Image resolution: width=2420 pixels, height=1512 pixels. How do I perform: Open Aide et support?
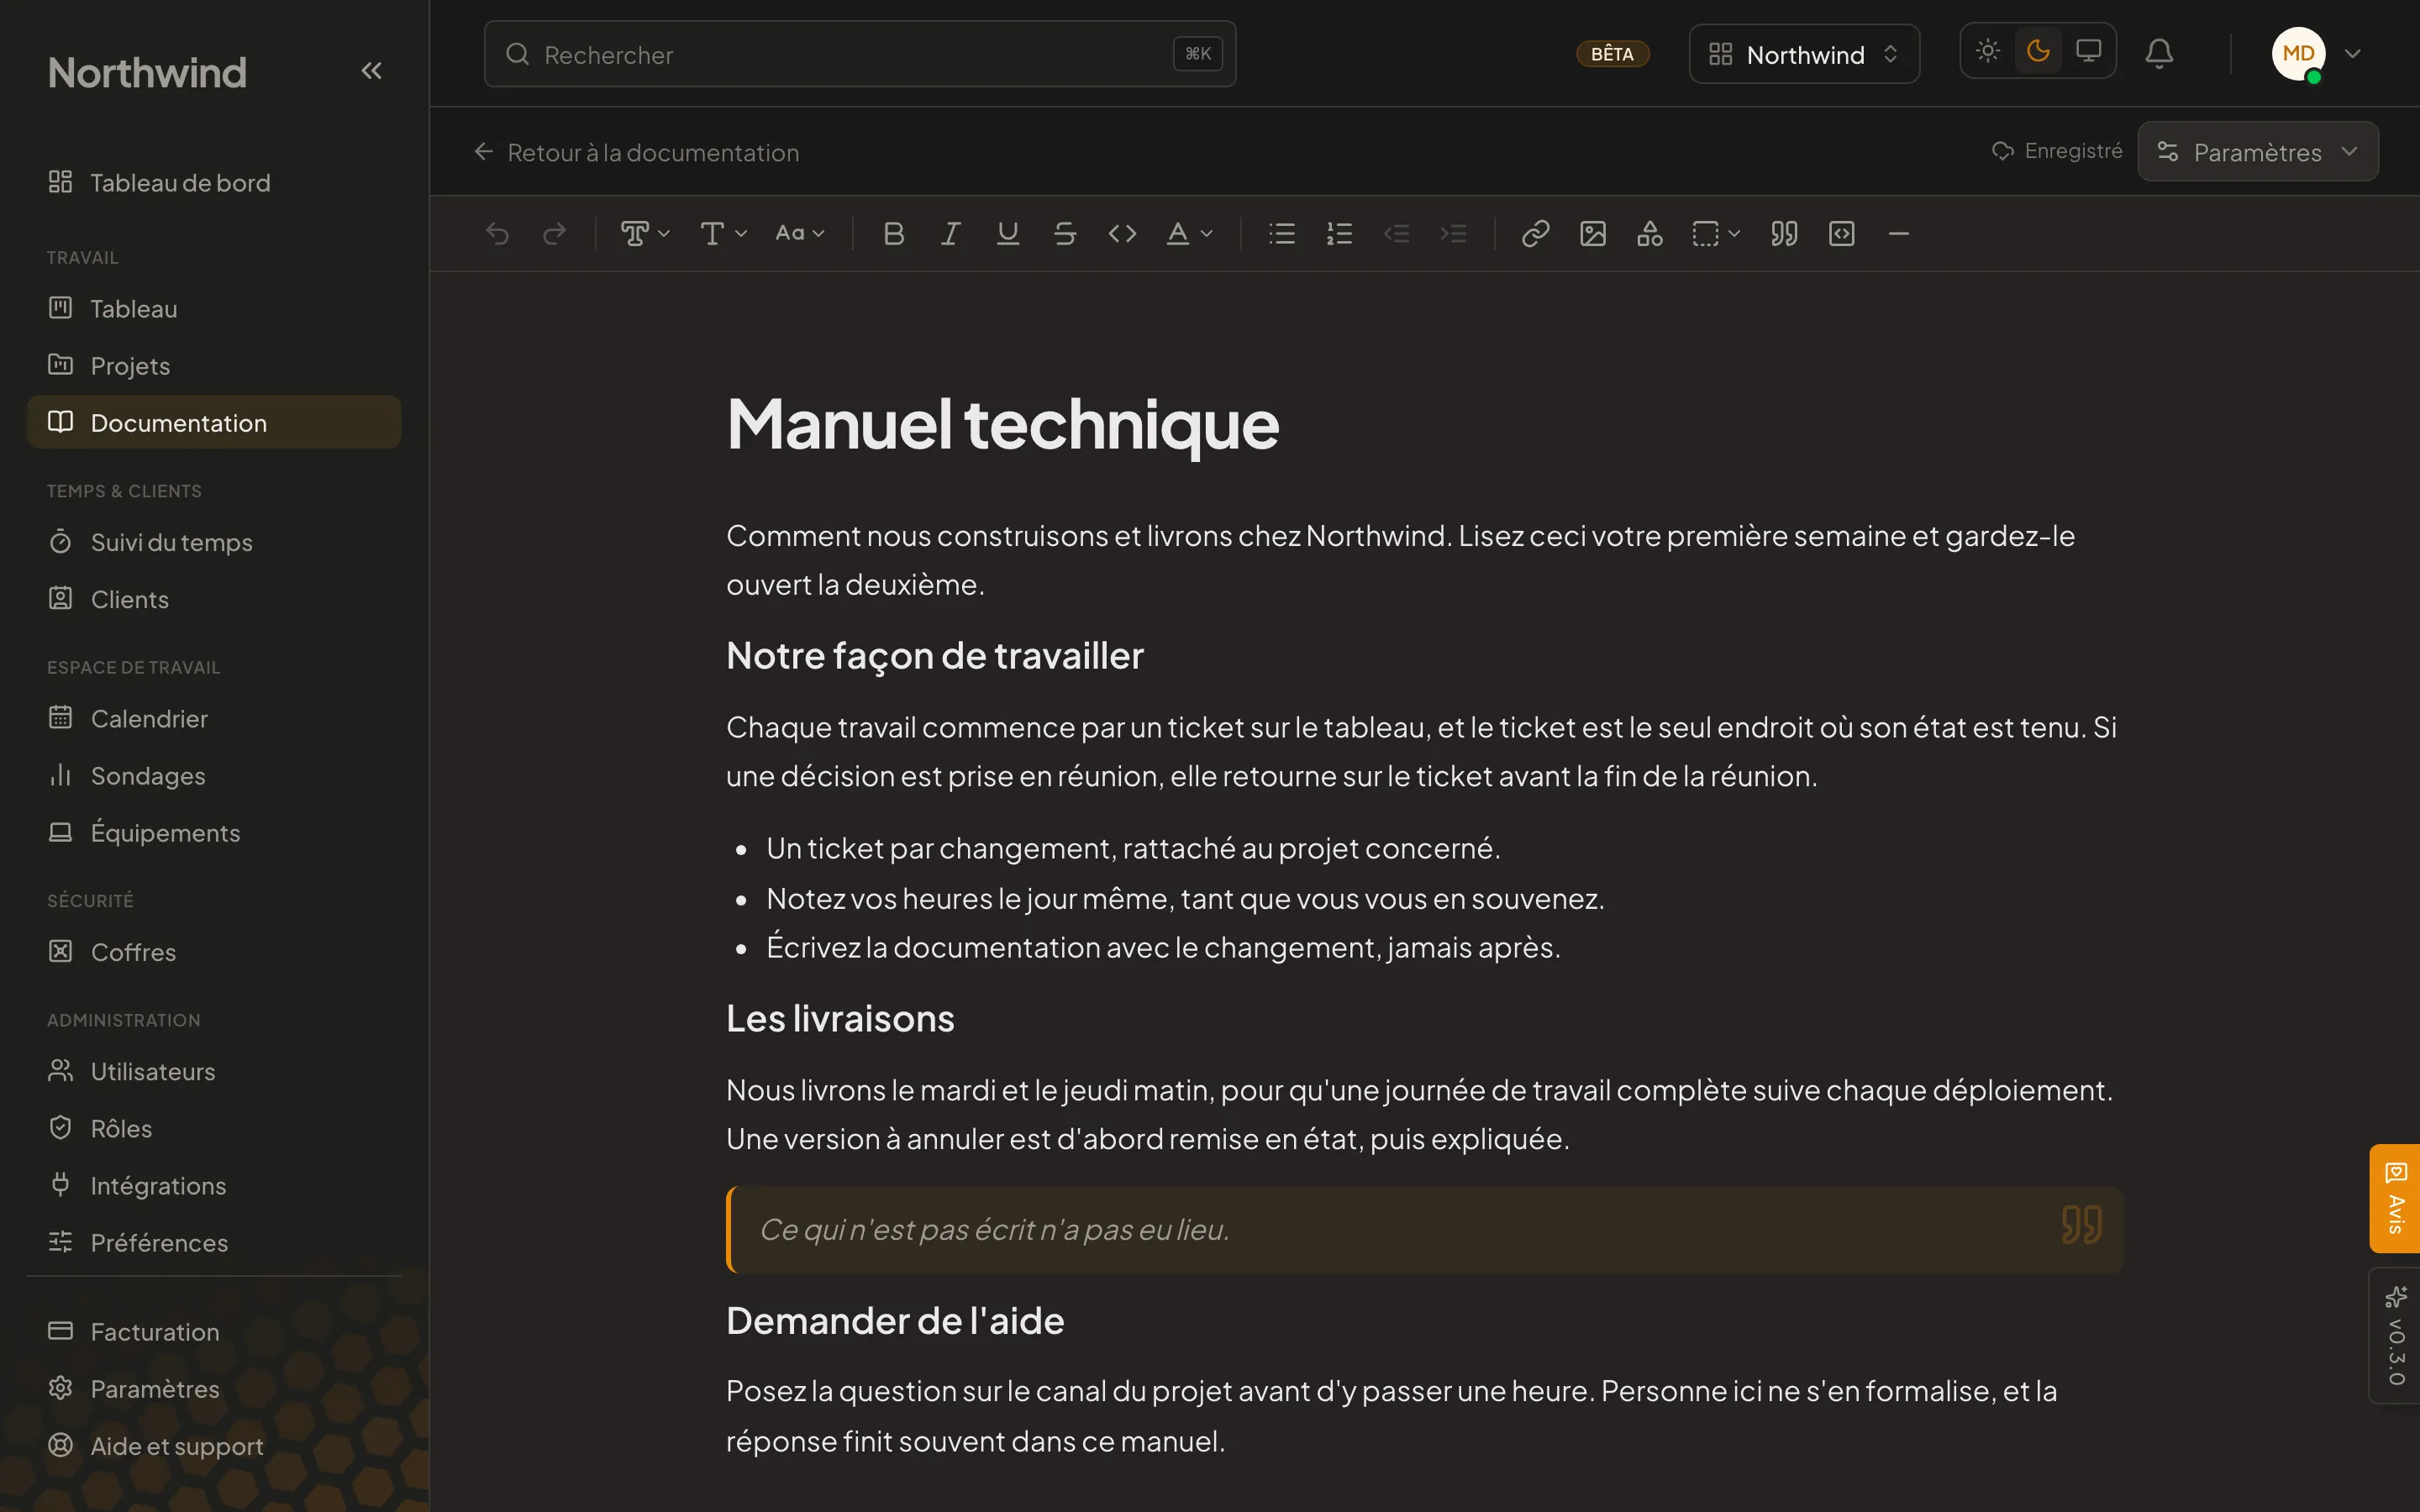pos(213,1446)
